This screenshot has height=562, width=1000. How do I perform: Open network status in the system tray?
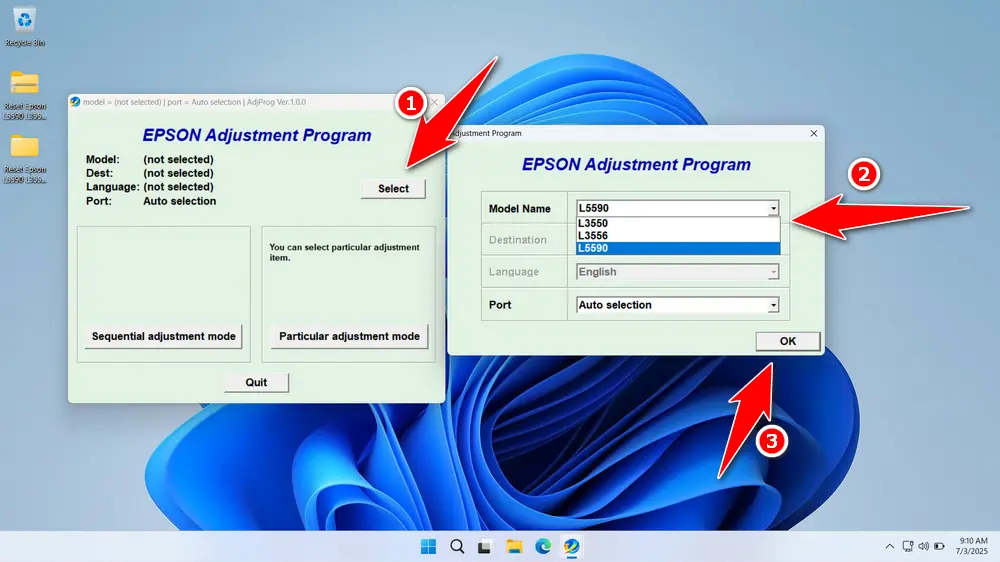pyautogui.click(x=908, y=547)
